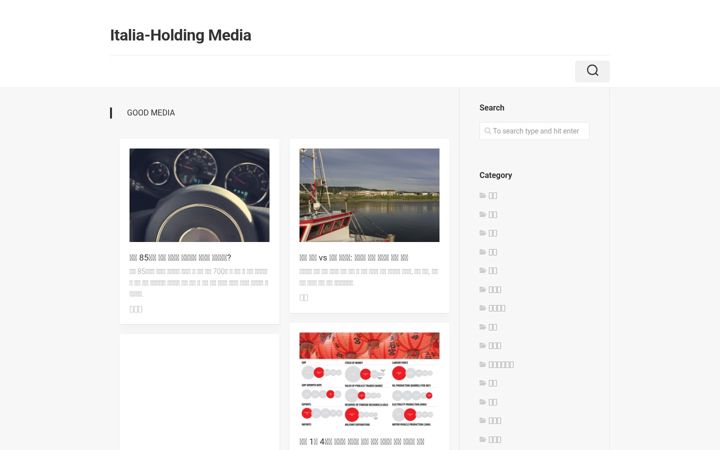Click the 'Search' sidebar heading

[492, 108]
